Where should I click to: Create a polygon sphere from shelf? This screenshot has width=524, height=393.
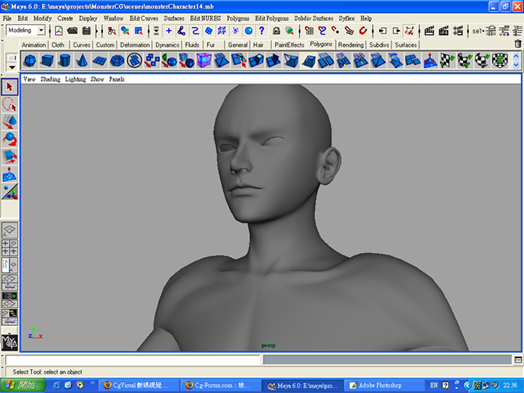pos(30,61)
